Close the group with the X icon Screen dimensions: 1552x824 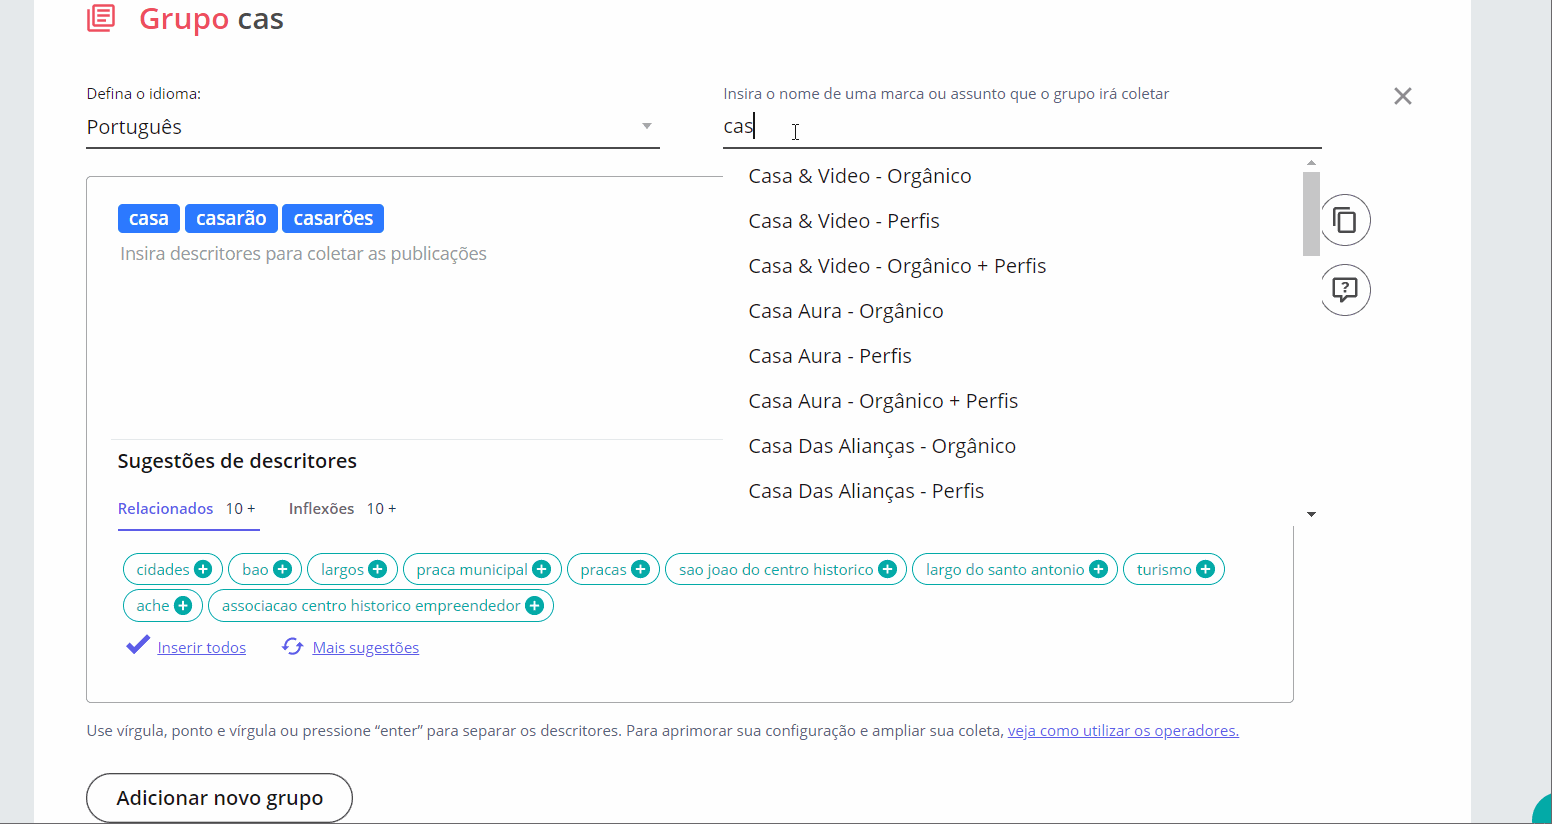pyautogui.click(x=1403, y=96)
